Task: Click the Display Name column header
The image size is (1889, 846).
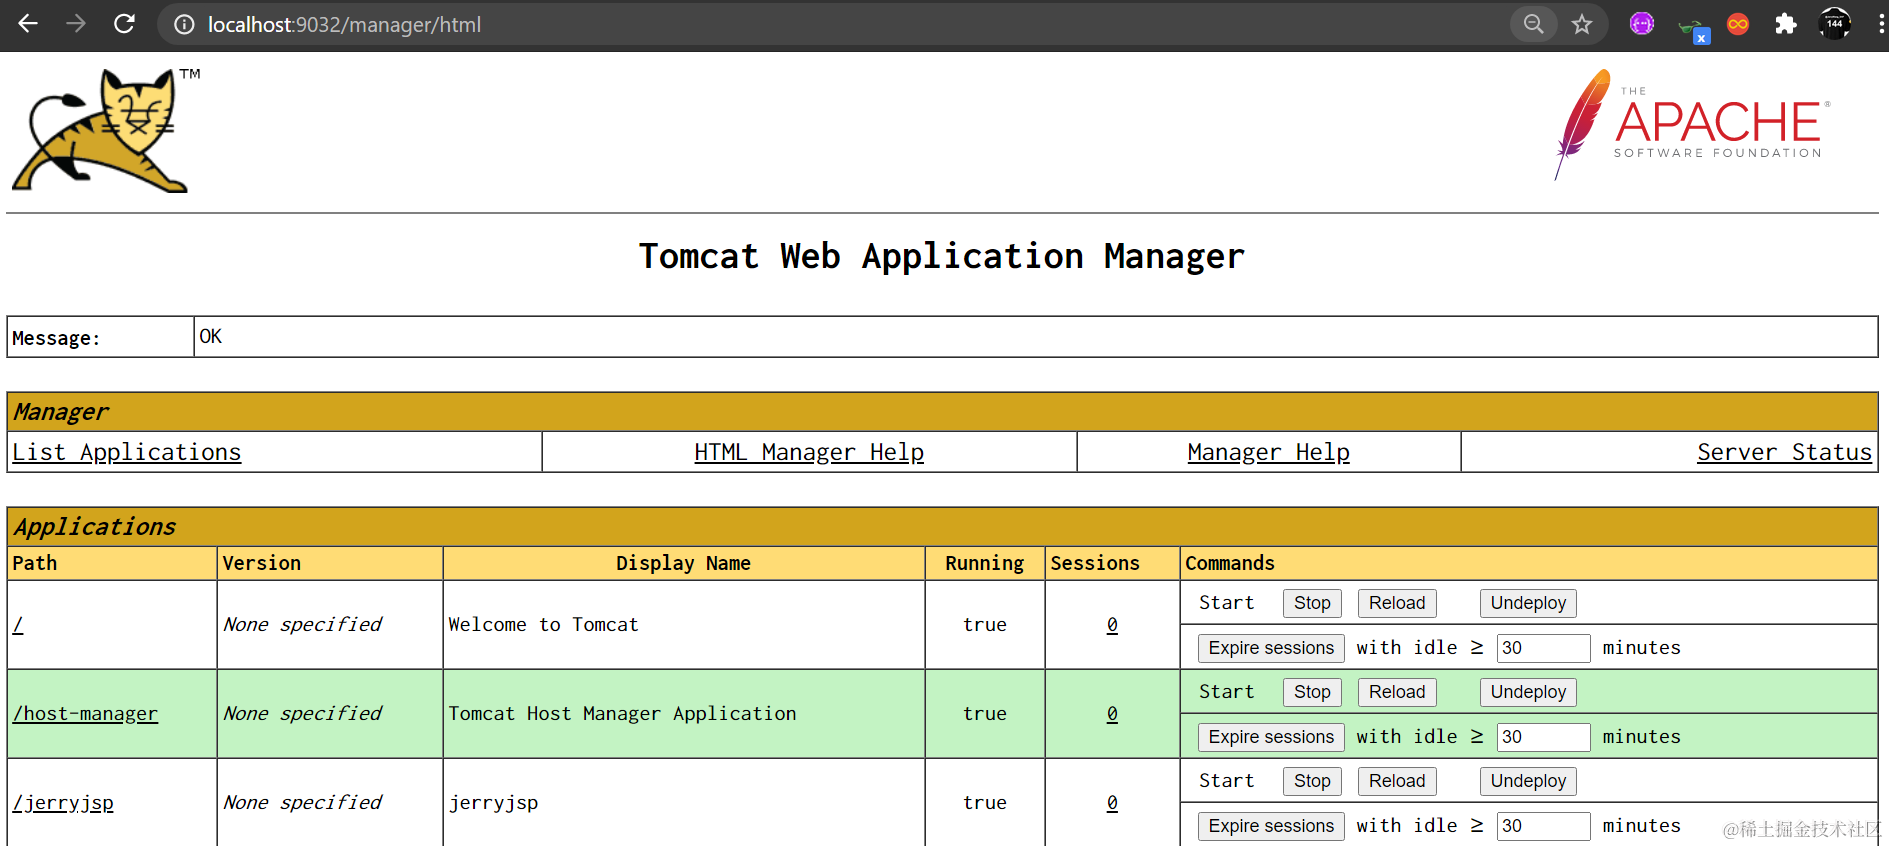Action: click(x=683, y=563)
